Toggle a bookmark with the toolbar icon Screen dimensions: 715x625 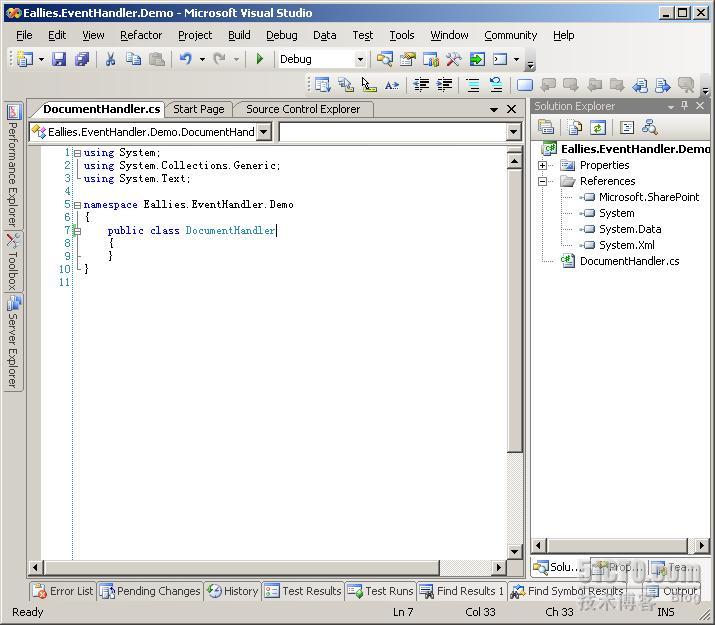point(524,85)
